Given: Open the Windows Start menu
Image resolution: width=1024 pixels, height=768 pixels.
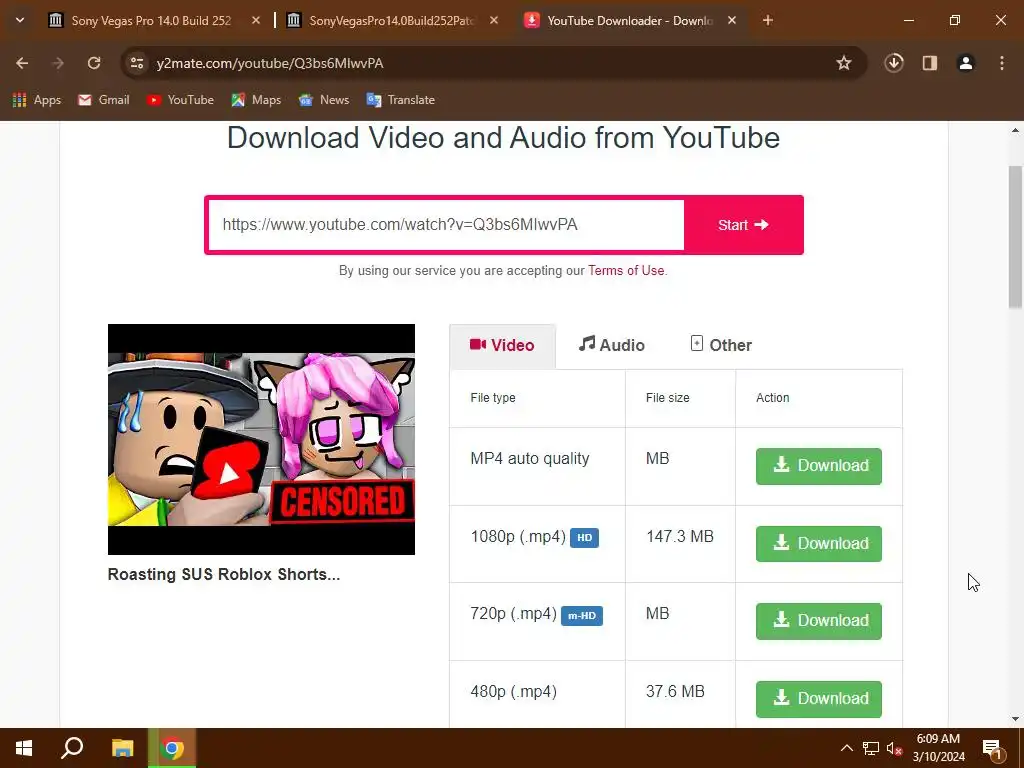Looking at the screenshot, I should 24,748.
